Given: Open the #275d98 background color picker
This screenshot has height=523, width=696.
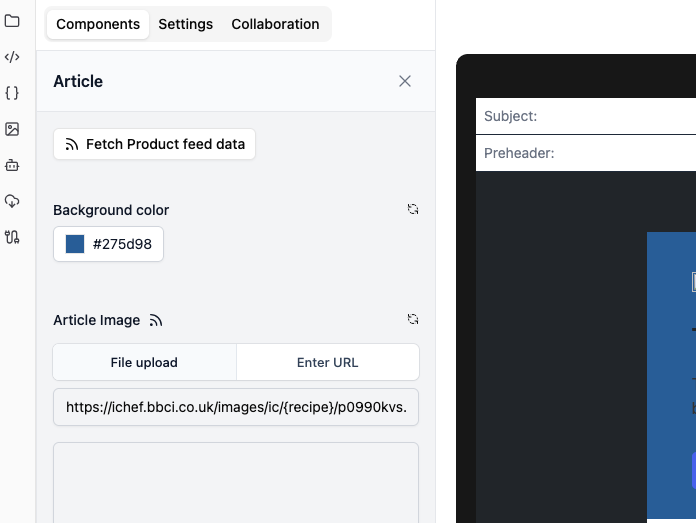Looking at the screenshot, I should coord(108,244).
